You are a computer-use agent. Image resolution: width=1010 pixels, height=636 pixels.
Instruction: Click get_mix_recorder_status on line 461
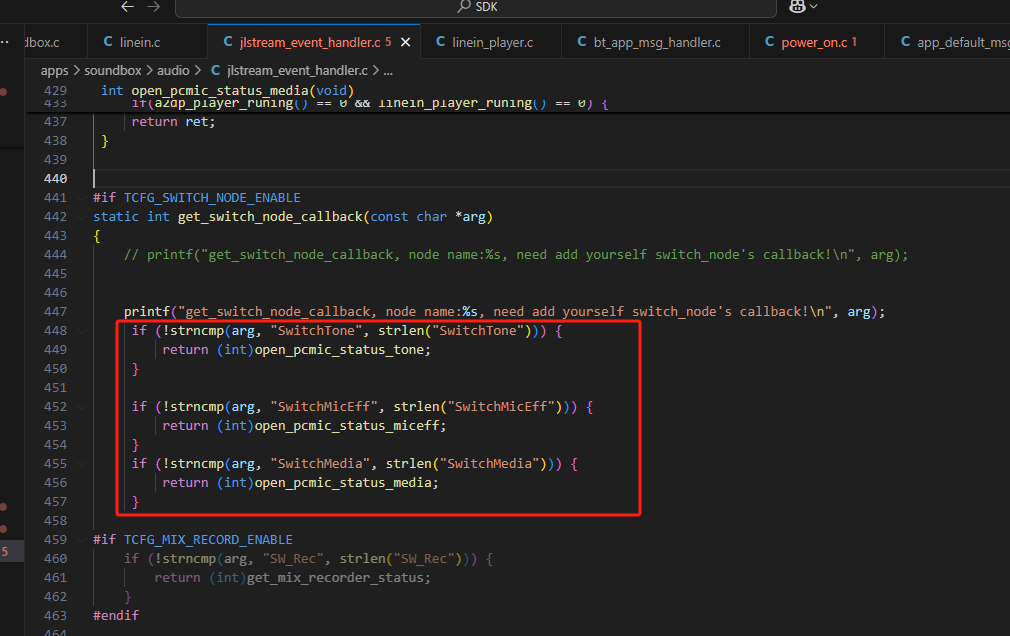click(336, 578)
